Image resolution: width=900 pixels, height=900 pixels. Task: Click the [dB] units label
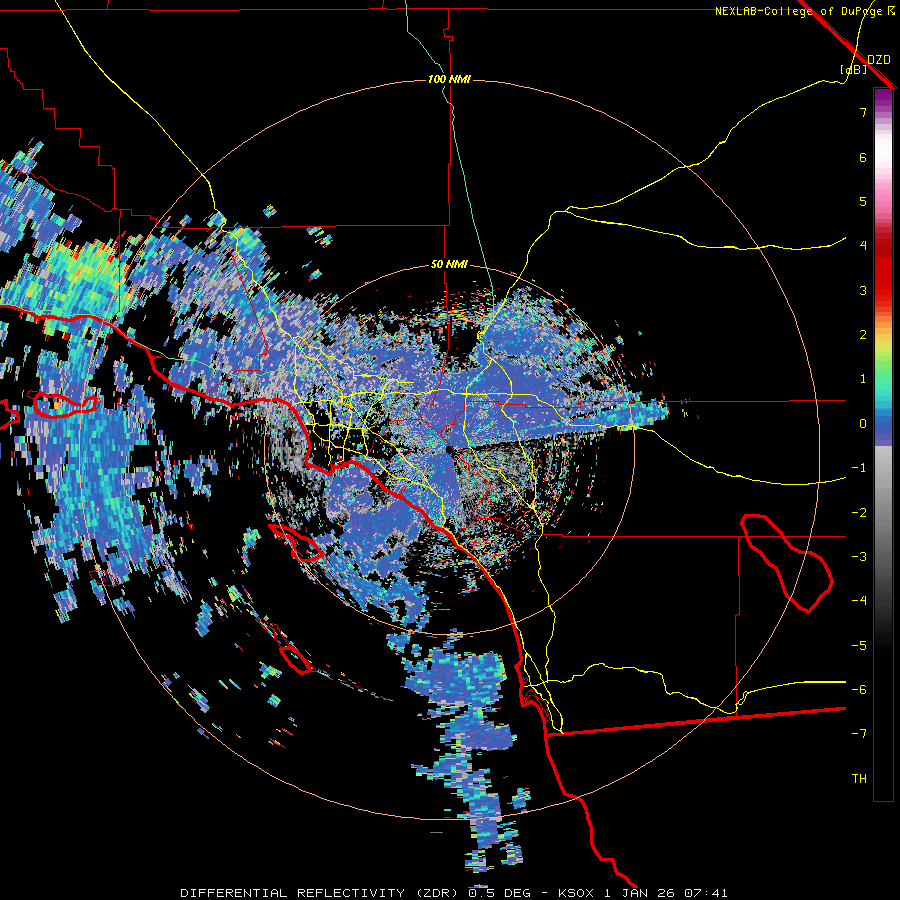click(x=854, y=70)
